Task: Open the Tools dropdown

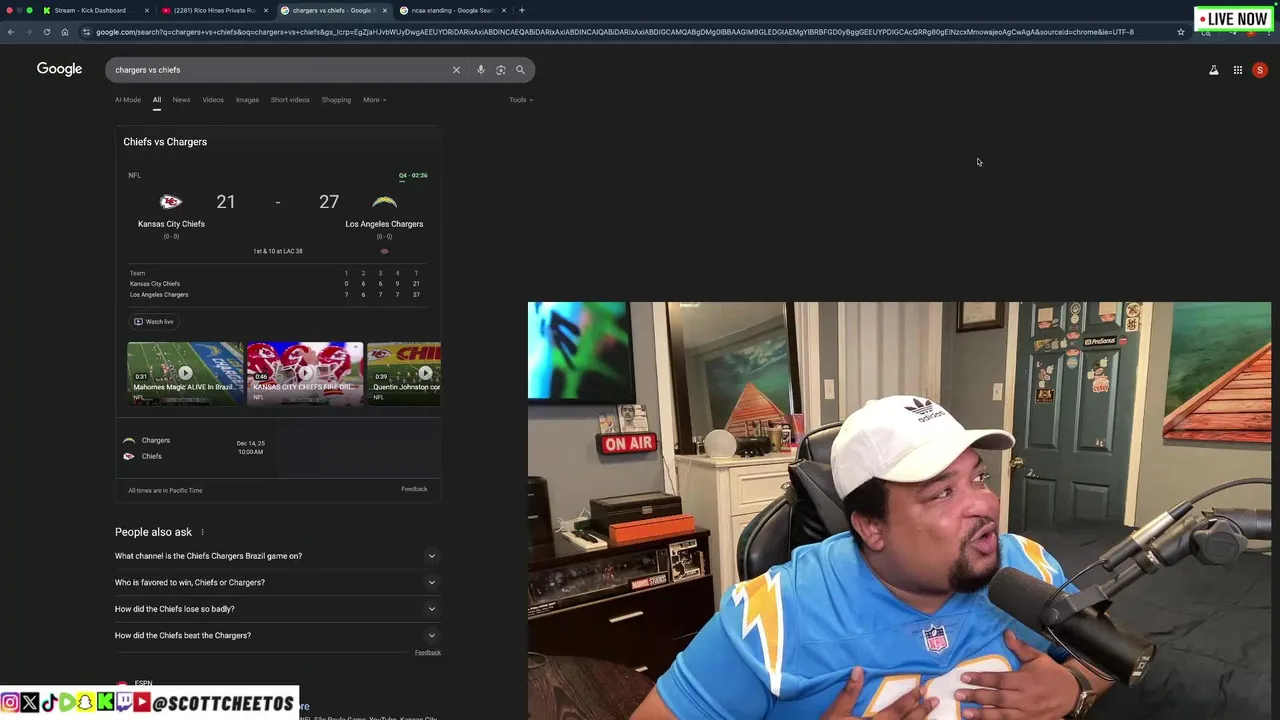Action: tap(521, 100)
